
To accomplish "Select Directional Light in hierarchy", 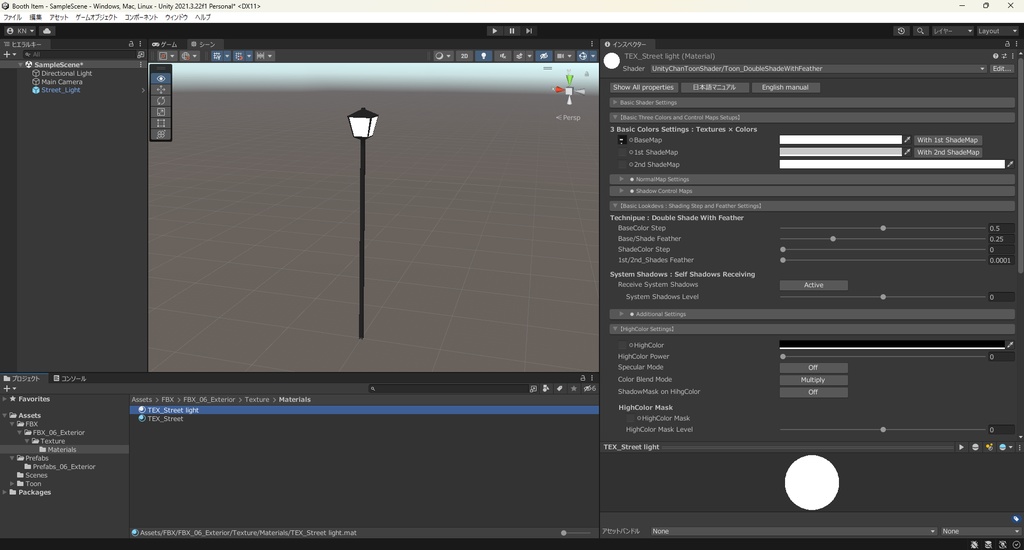I will point(66,73).
